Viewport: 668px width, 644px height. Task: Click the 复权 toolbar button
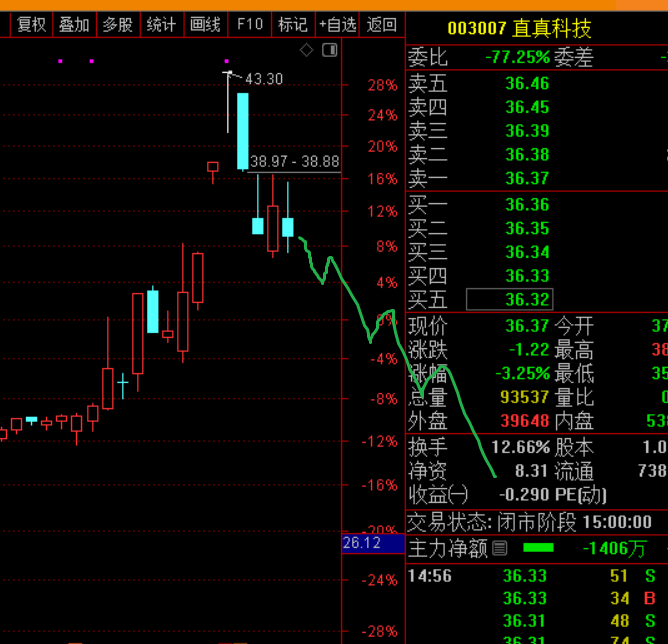[31, 25]
